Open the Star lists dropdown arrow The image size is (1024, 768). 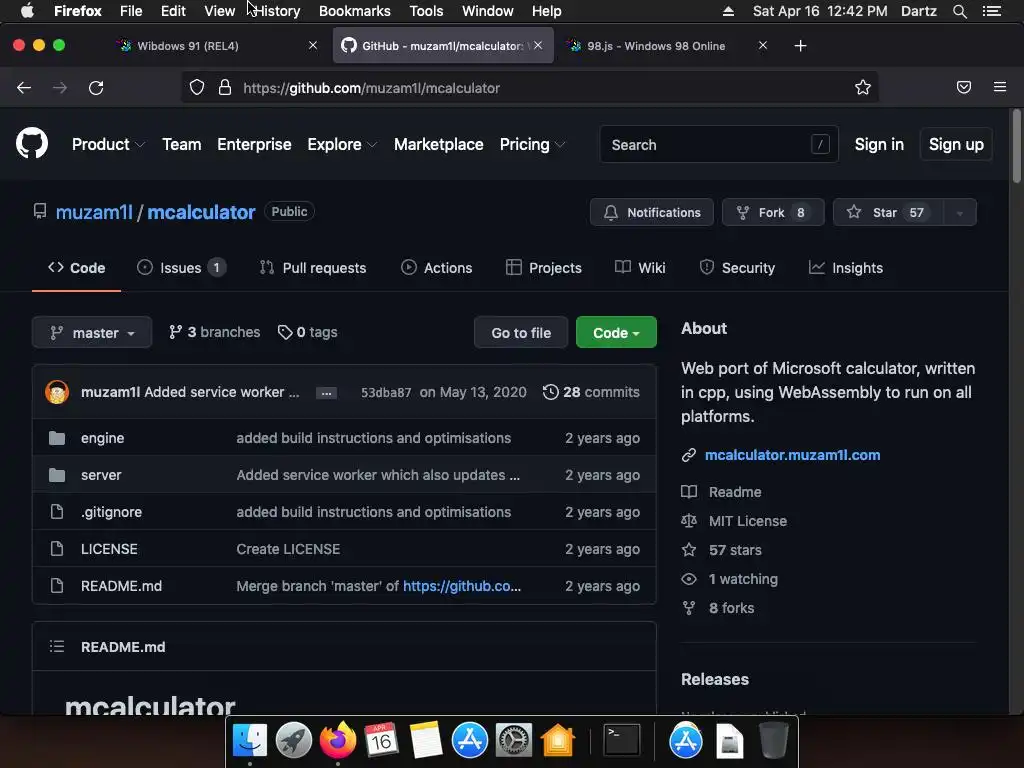pyautogui.click(x=959, y=212)
